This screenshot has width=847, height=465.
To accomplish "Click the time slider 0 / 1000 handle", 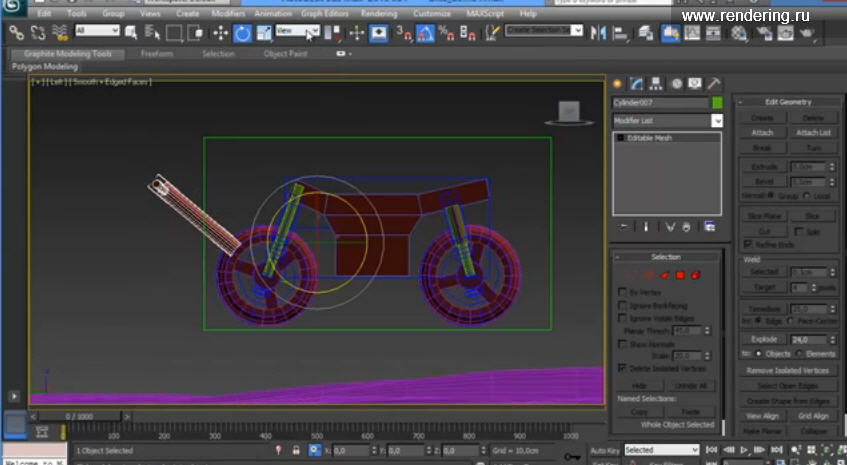I will [x=79, y=416].
